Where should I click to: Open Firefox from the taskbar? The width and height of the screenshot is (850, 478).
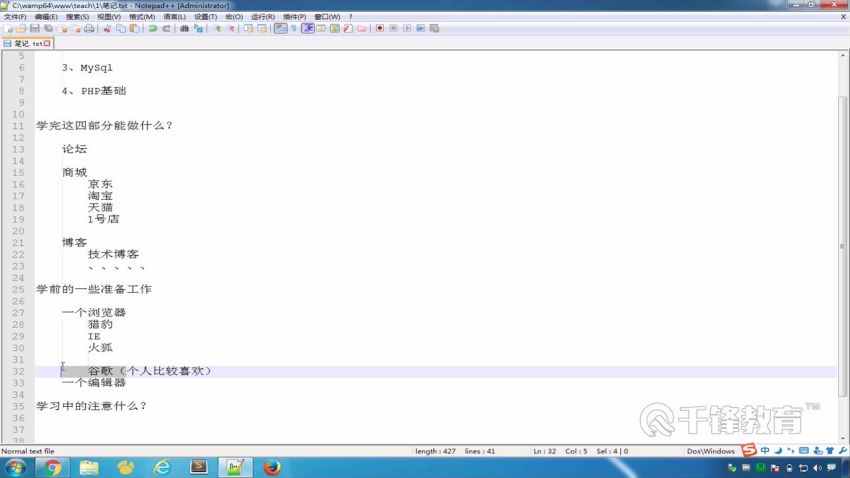click(272, 467)
